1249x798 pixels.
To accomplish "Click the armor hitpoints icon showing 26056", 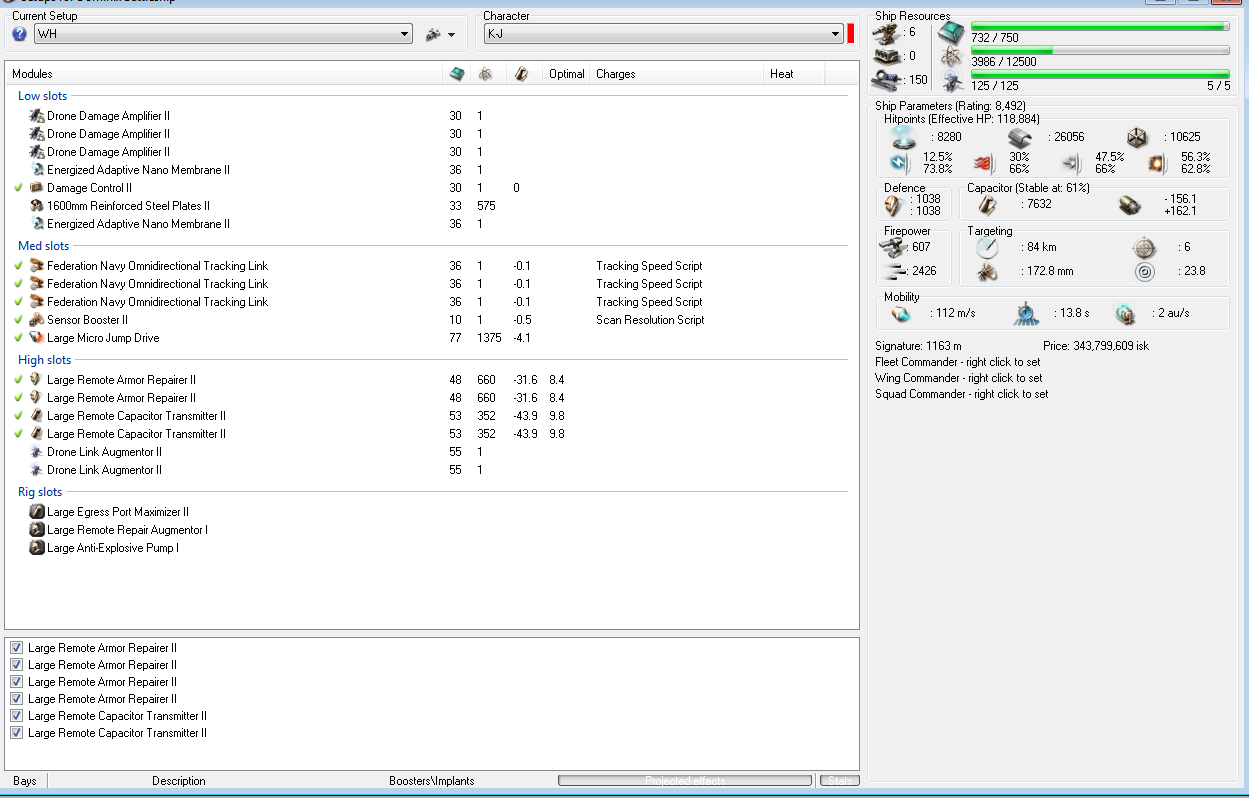I will pos(1021,137).
